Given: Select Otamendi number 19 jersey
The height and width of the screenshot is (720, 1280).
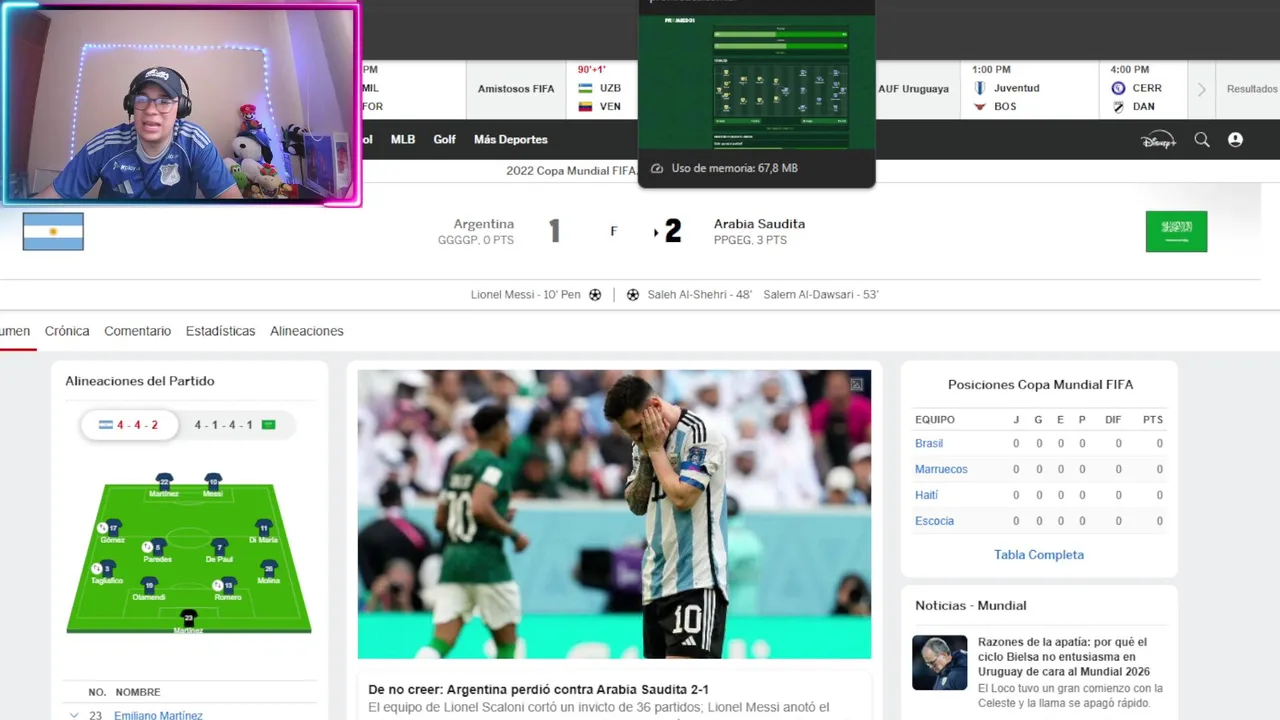Looking at the screenshot, I should coord(149,585).
